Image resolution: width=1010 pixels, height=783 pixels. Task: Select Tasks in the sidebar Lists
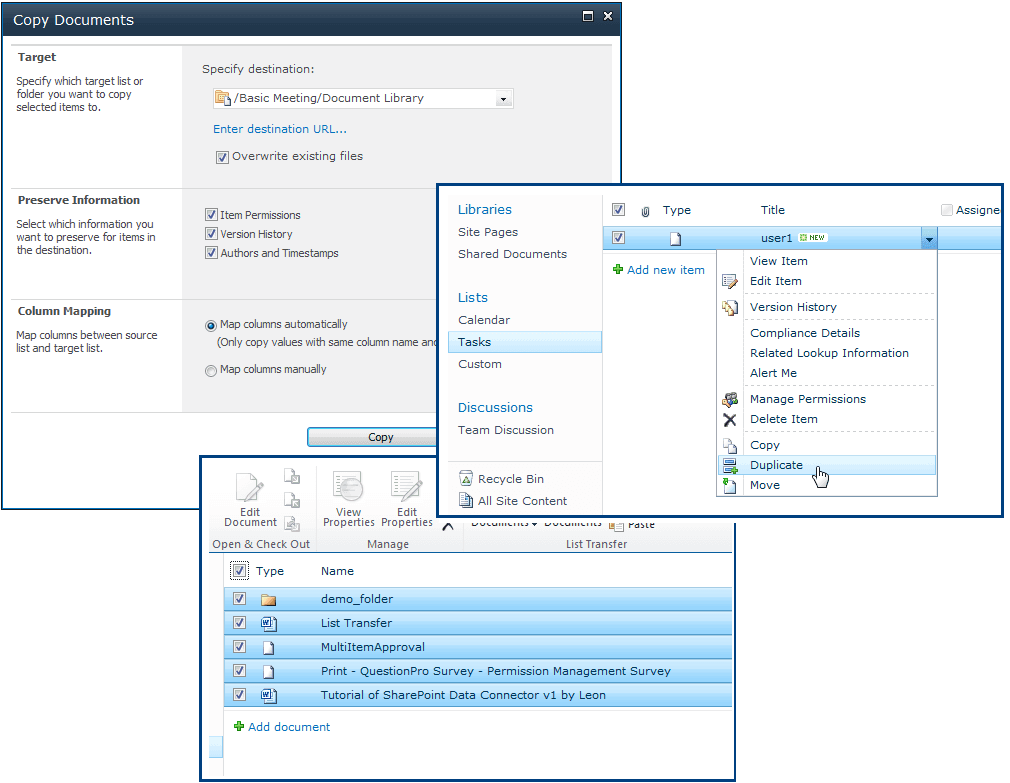tap(524, 343)
